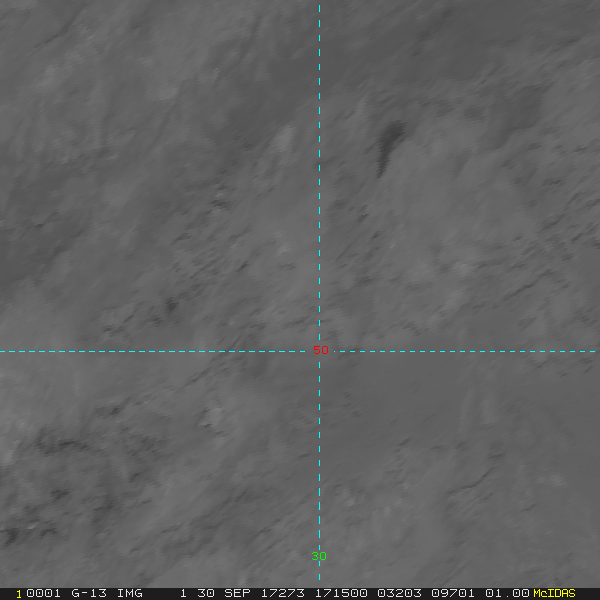Click the "01.00" resolution value

[507, 593]
